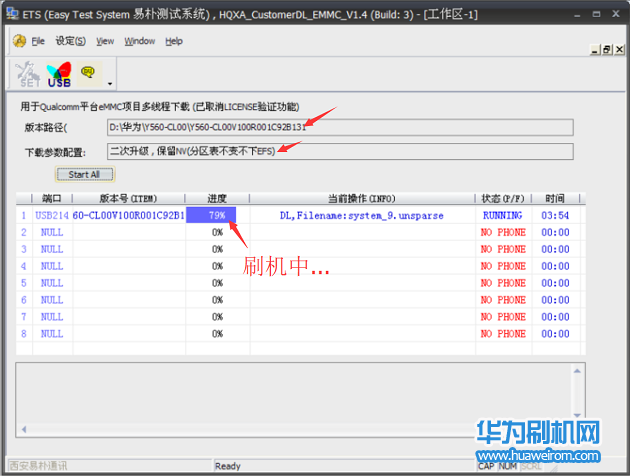Image resolution: width=630 pixels, height=476 pixels.
Task: Click the application logo icon beside File
Action: (19, 41)
